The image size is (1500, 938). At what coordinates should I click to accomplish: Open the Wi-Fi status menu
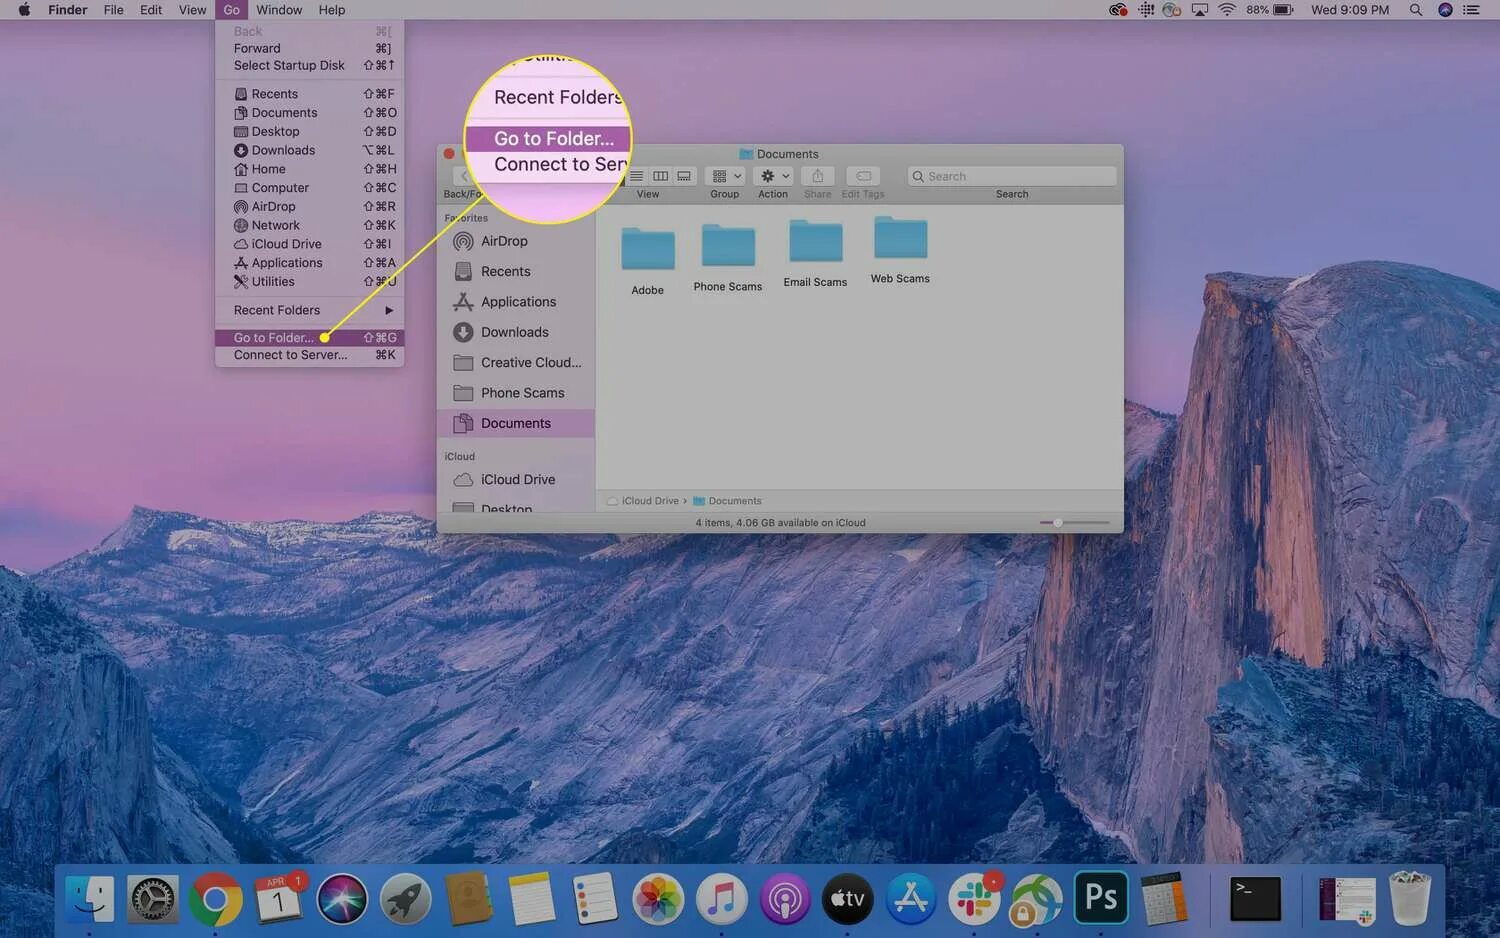pyautogui.click(x=1227, y=10)
